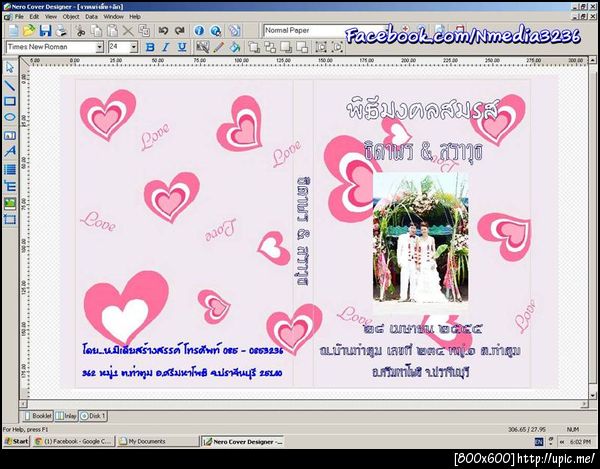Switch to the Booklet tab
600x469 pixels.
(38, 416)
